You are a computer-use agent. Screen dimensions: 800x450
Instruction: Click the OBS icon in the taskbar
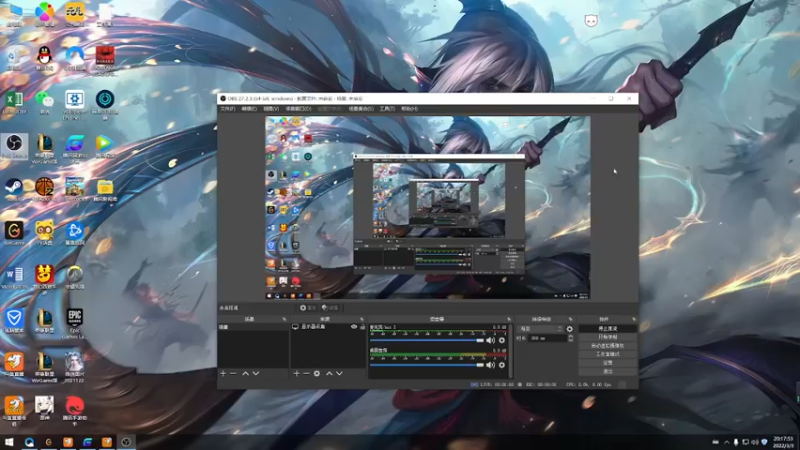126,442
